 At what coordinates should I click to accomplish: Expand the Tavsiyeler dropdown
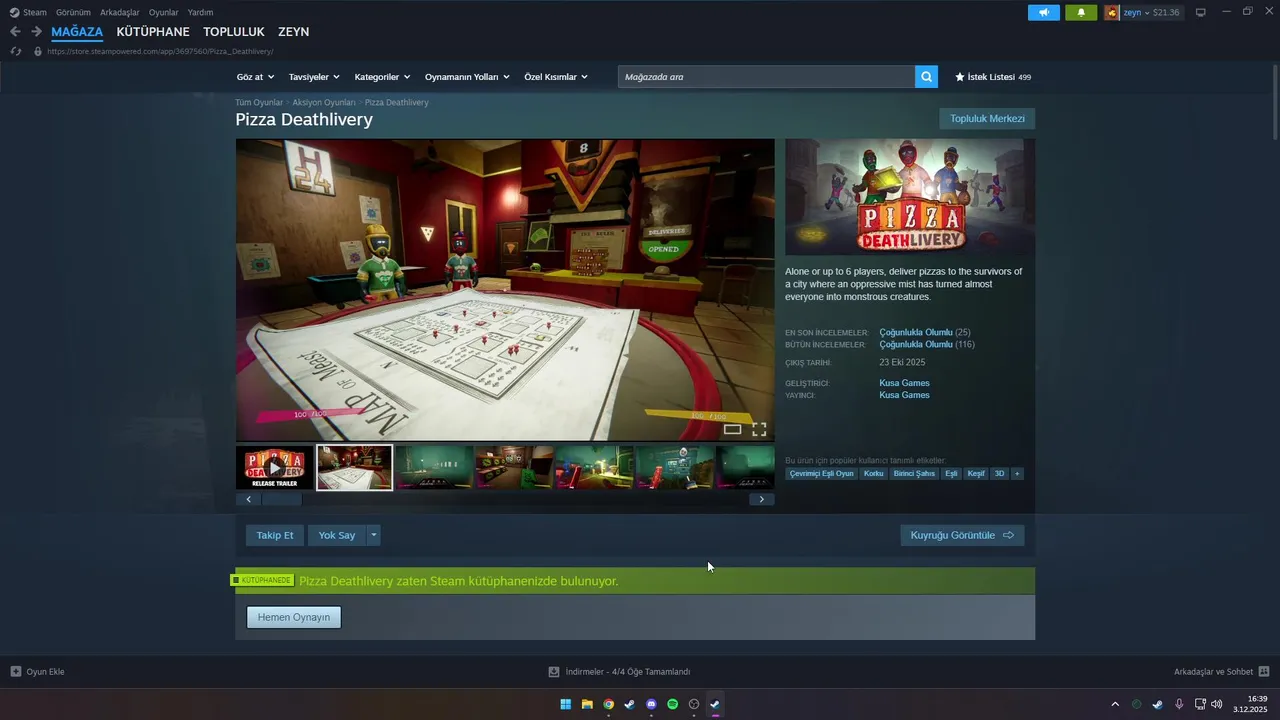point(314,77)
